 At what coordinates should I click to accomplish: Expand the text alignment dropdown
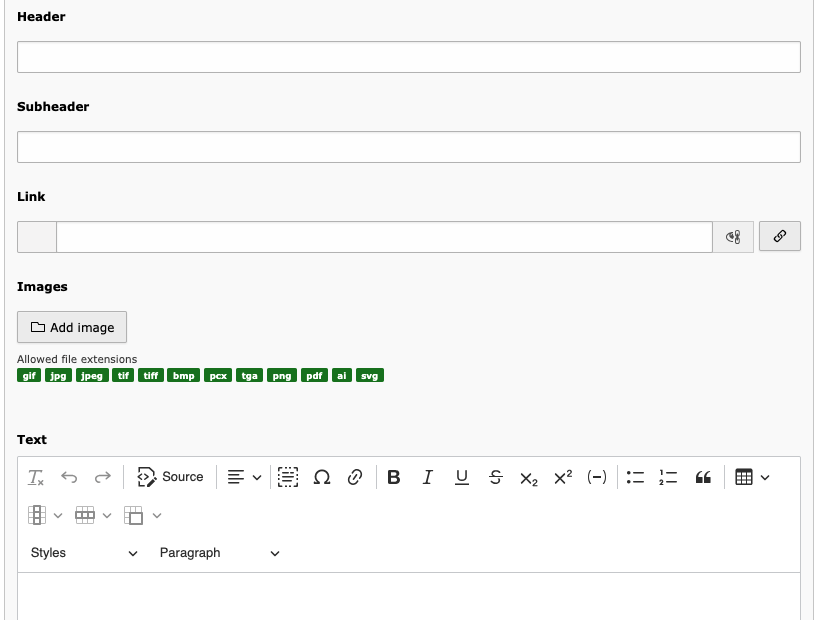pyautogui.click(x=244, y=477)
